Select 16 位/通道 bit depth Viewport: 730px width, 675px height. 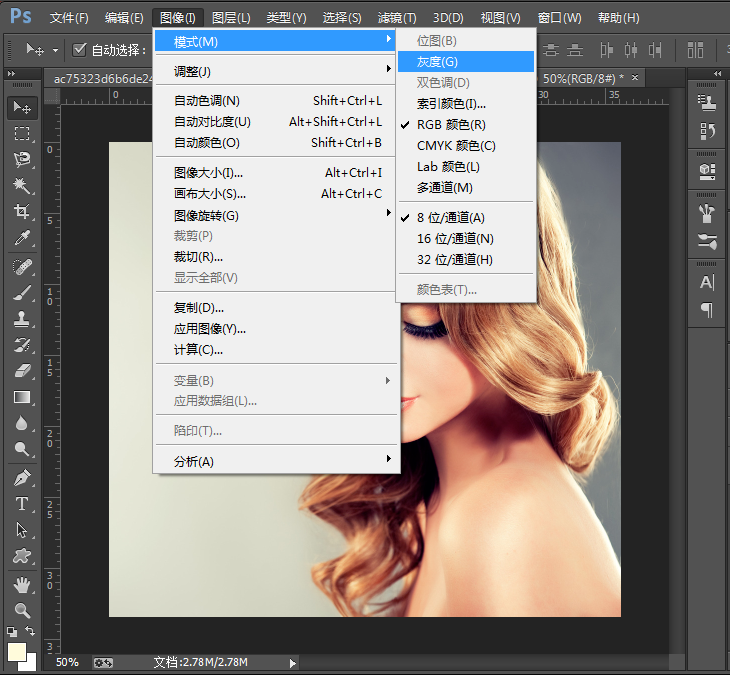coord(455,239)
